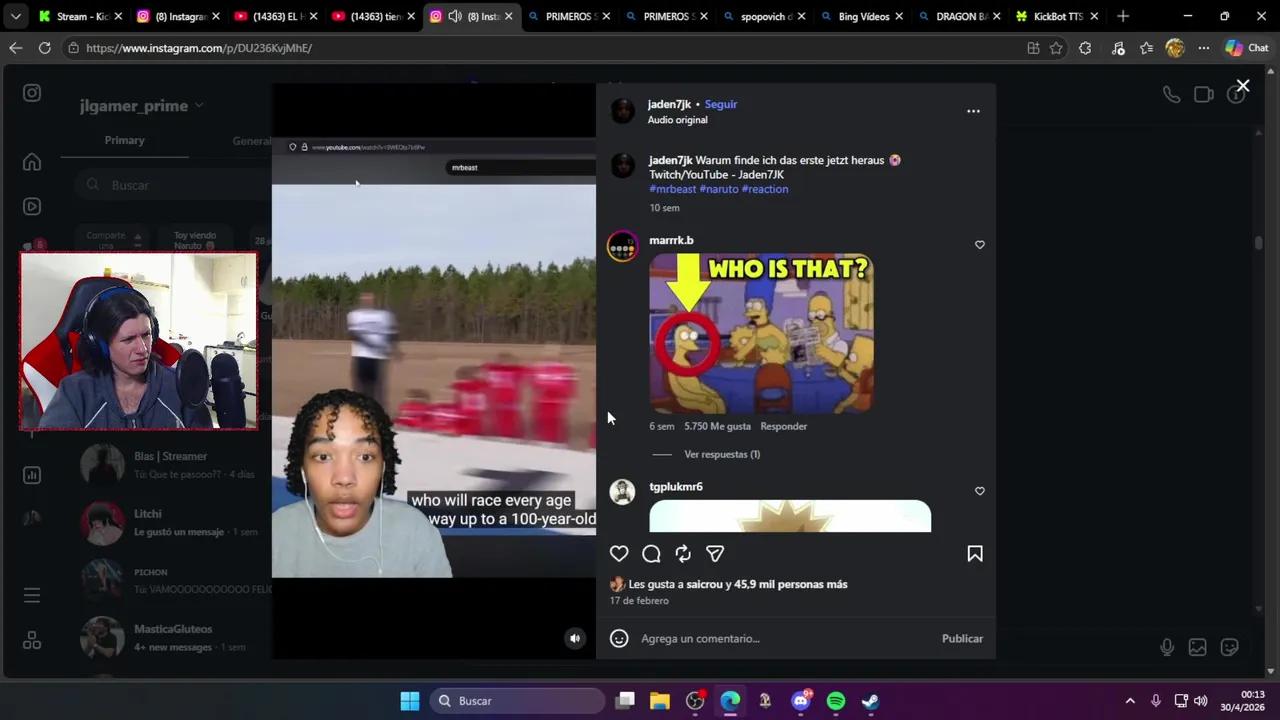Switch to Primary messages tab
This screenshot has height=720, width=1280.
coord(124,140)
